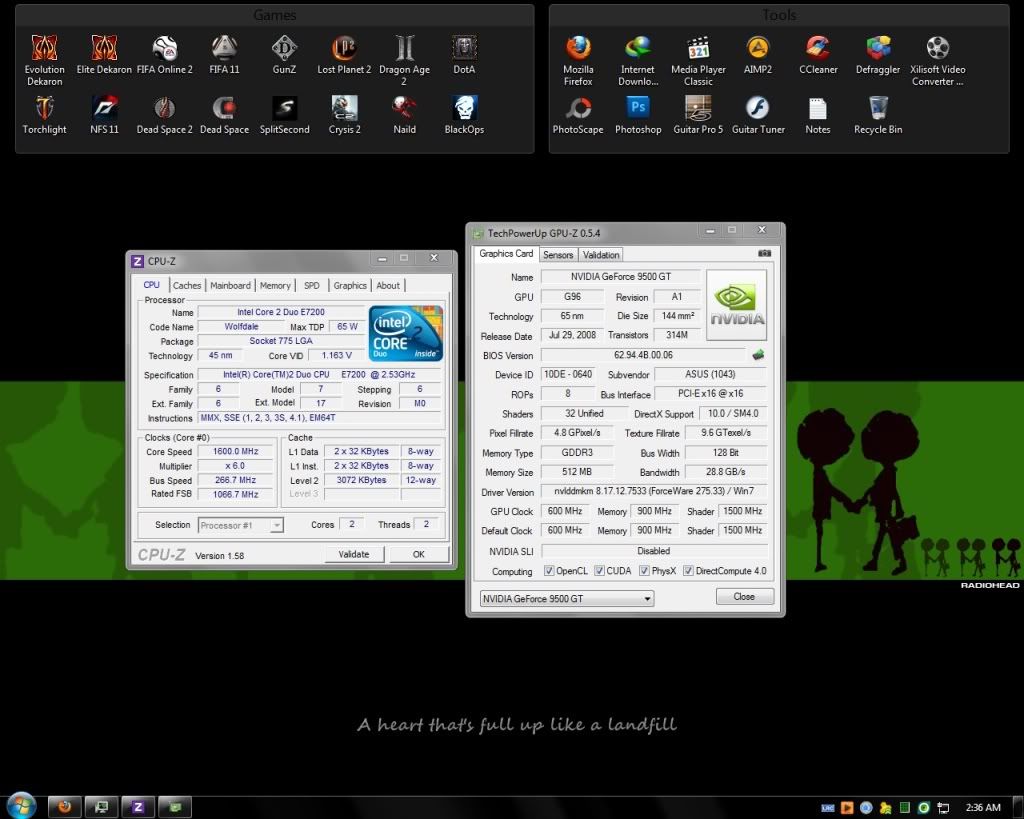Open the Evolution Dekaron game shortcut
The width and height of the screenshot is (1024, 819).
[x=44, y=60]
